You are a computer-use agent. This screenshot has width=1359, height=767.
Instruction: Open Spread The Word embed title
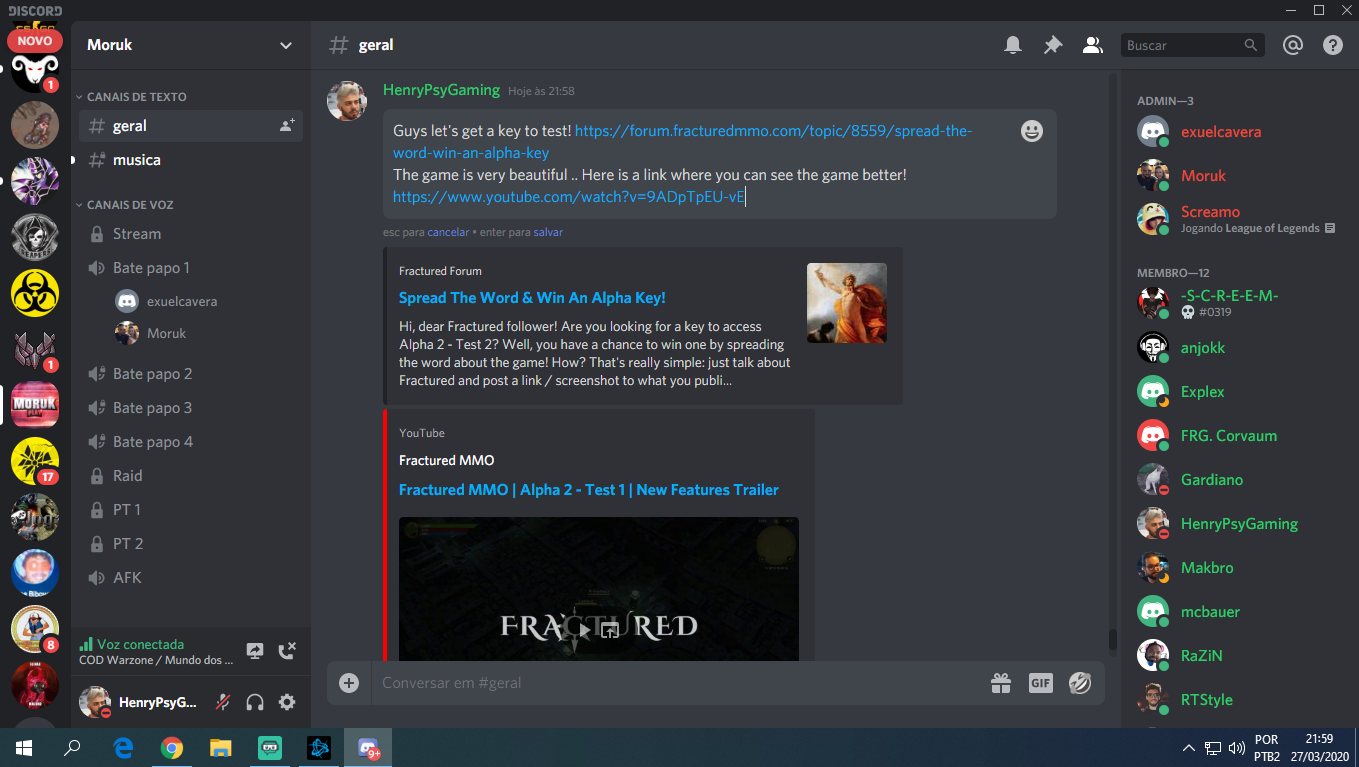[532, 298]
